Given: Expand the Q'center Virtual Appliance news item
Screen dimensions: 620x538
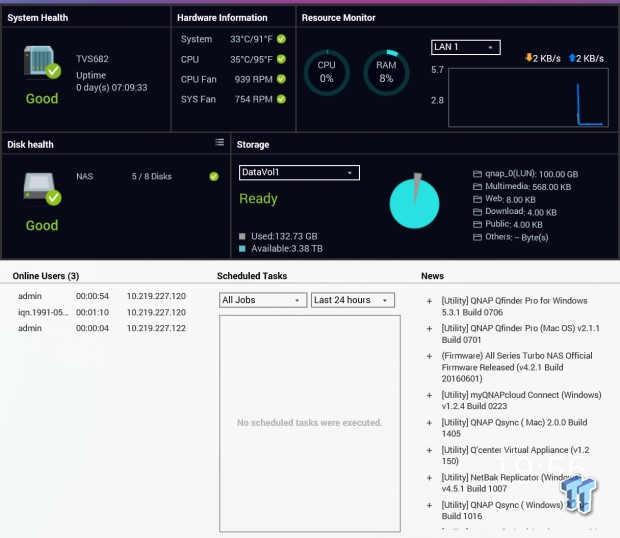Looking at the screenshot, I should 429,451.
